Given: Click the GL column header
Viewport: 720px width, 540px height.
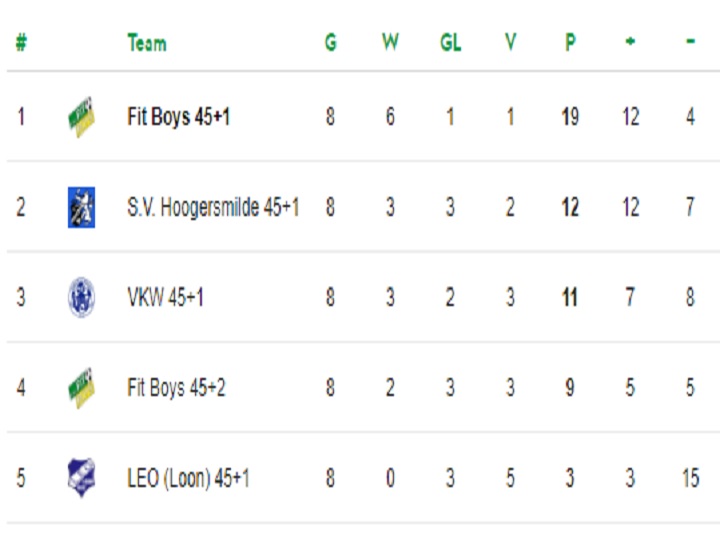Looking at the screenshot, I should coord(450,43).
